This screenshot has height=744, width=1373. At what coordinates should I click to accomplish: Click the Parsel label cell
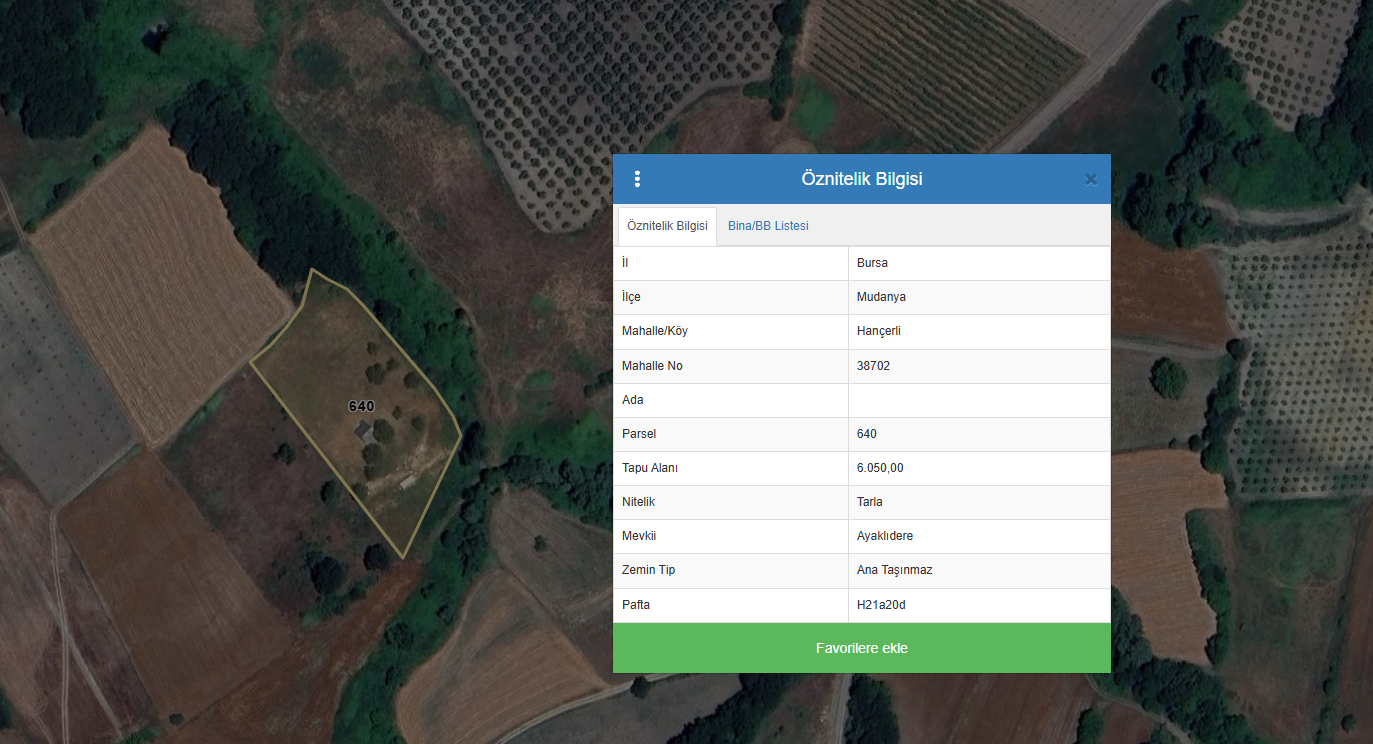[x=730, y=434]
